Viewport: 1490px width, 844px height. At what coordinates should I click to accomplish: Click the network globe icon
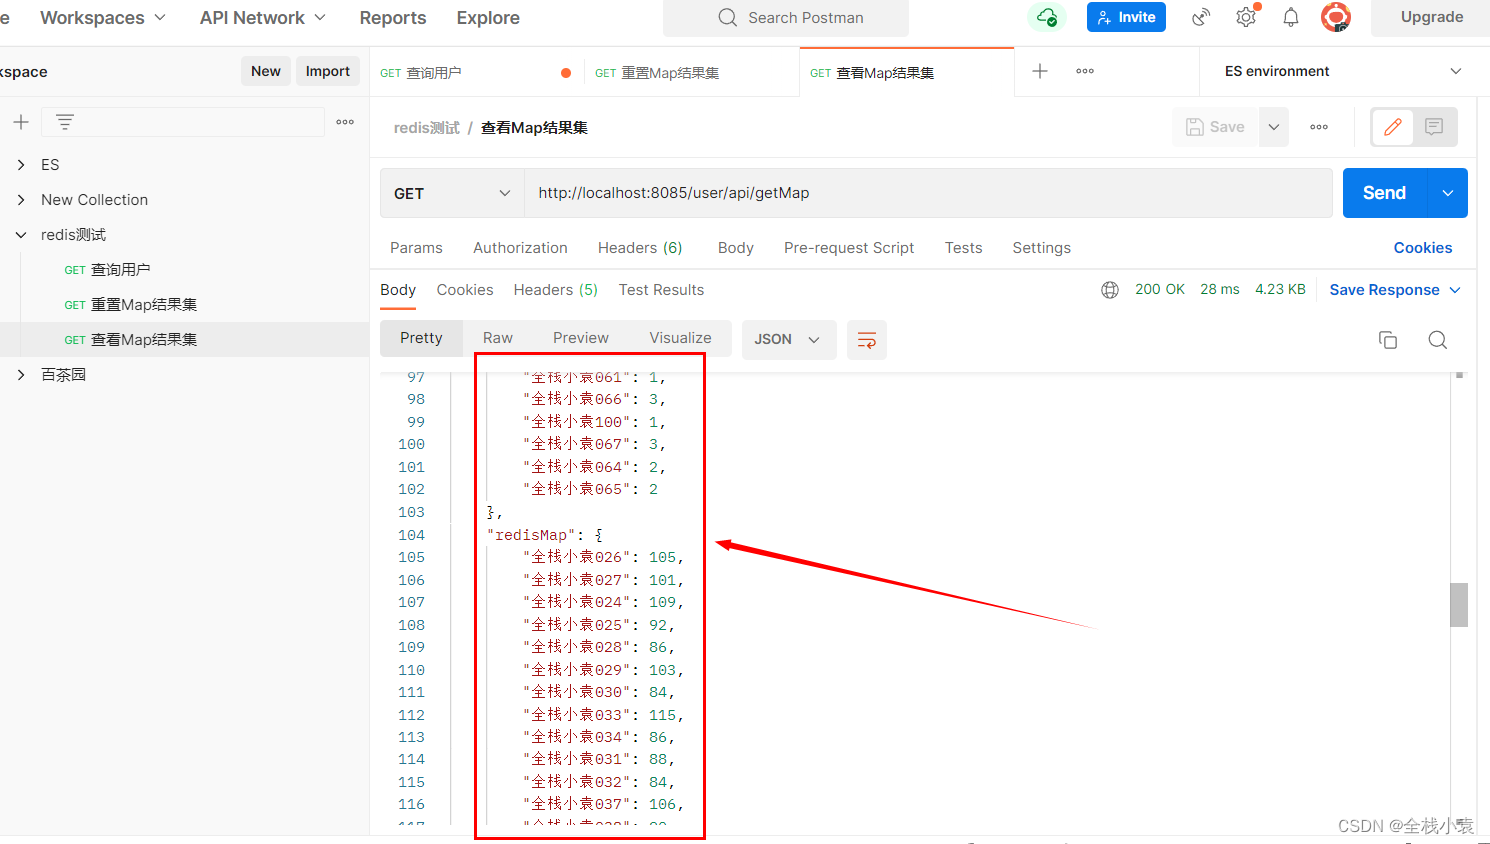[1110, 290]
